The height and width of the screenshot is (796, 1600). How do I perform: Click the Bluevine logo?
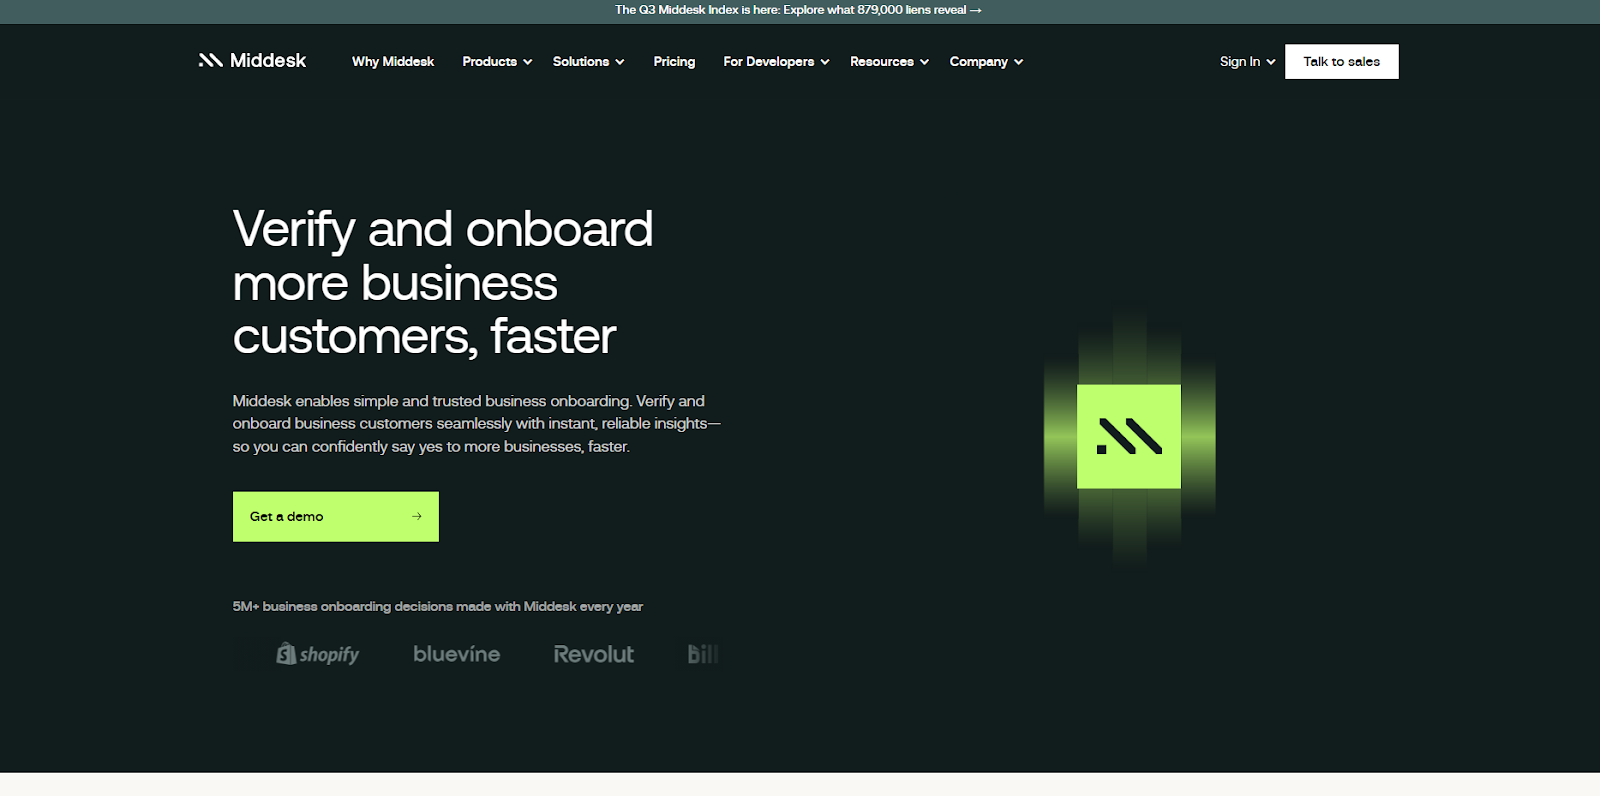(x=457, y=654)
